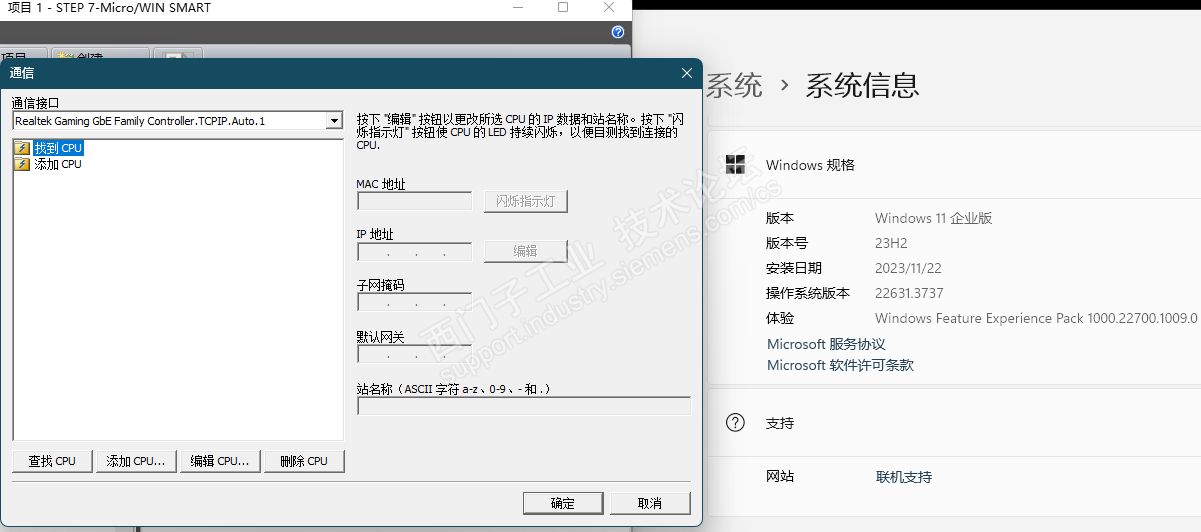This screenshot has height=532, width=1201.
Task: Click the 添加 CPU... button
Action: coord(136,461)
